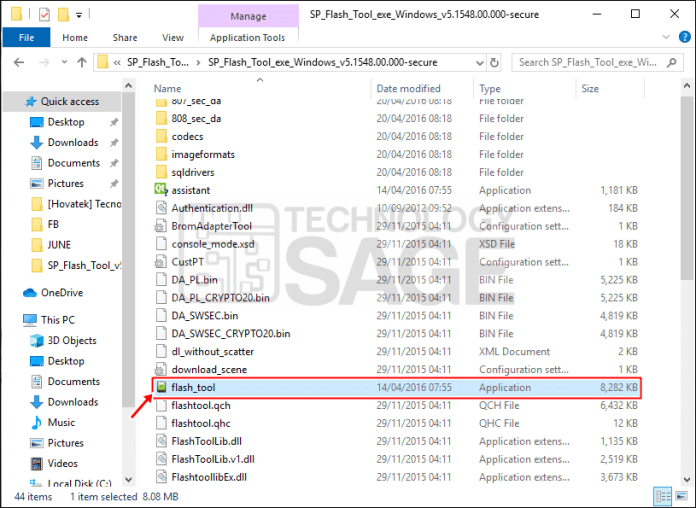This screenshot has width=696, height=508.
Task: Select This PC in navigation pane
Action: tap(58, 320)
